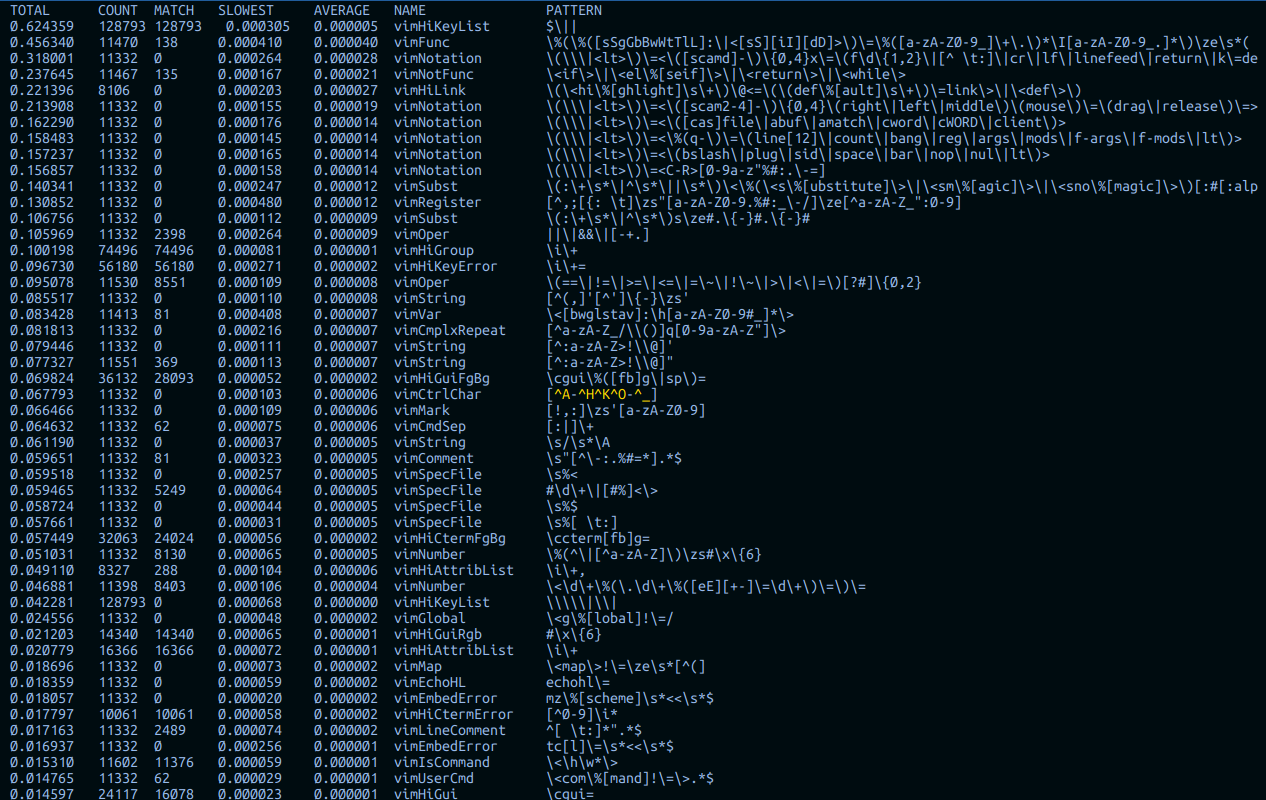Click the pattern \s/\s*\A
Screen dimensions: 1266x800
[578, 442]
